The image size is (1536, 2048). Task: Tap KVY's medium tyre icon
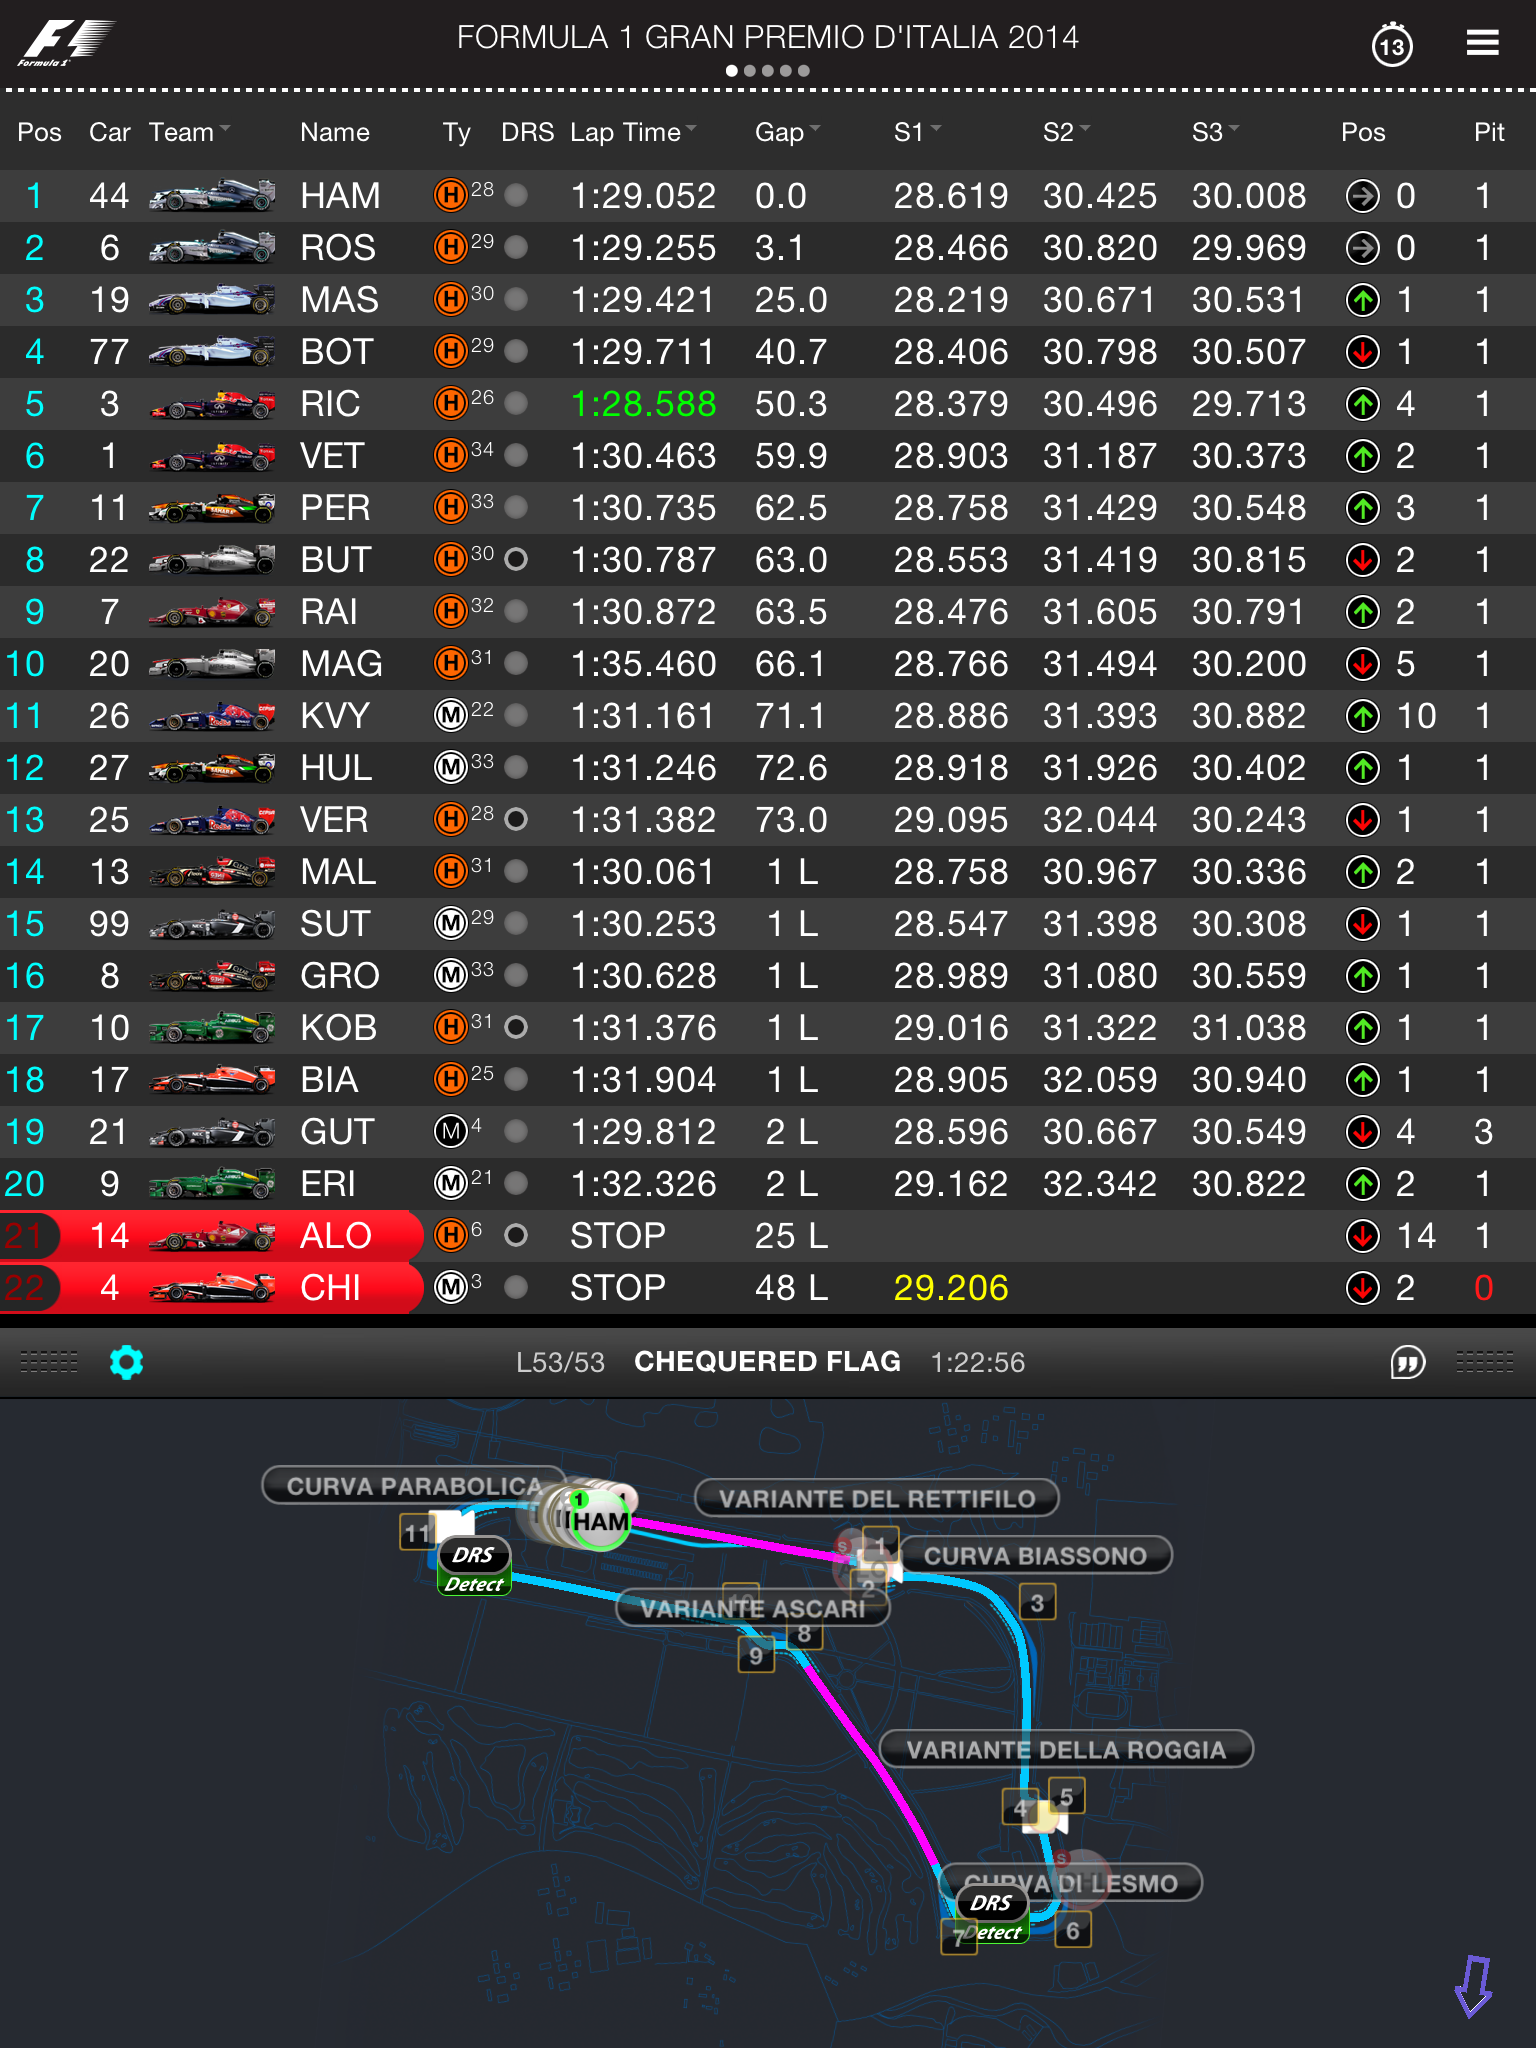tap(451, 715)
